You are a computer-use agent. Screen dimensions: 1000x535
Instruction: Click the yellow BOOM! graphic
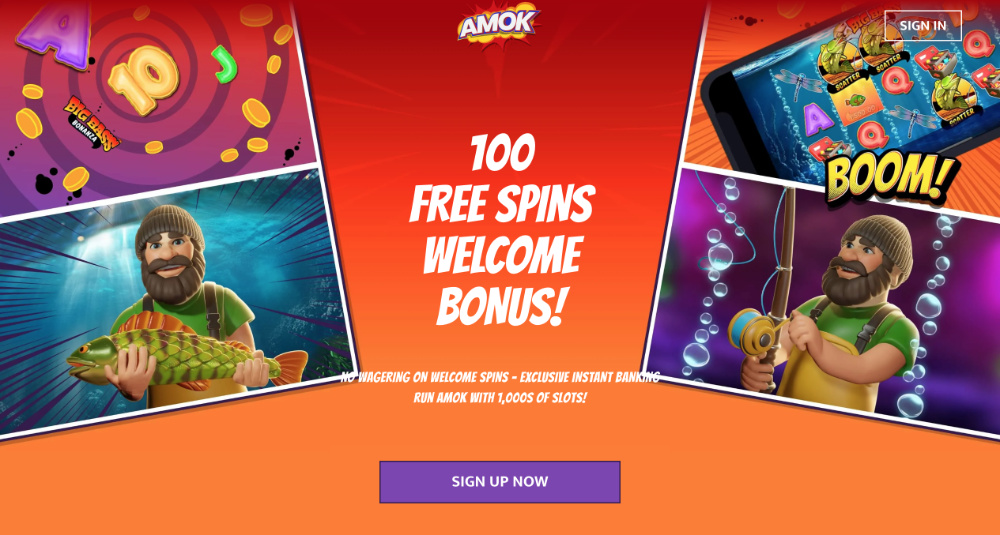(x=892, y=178)
